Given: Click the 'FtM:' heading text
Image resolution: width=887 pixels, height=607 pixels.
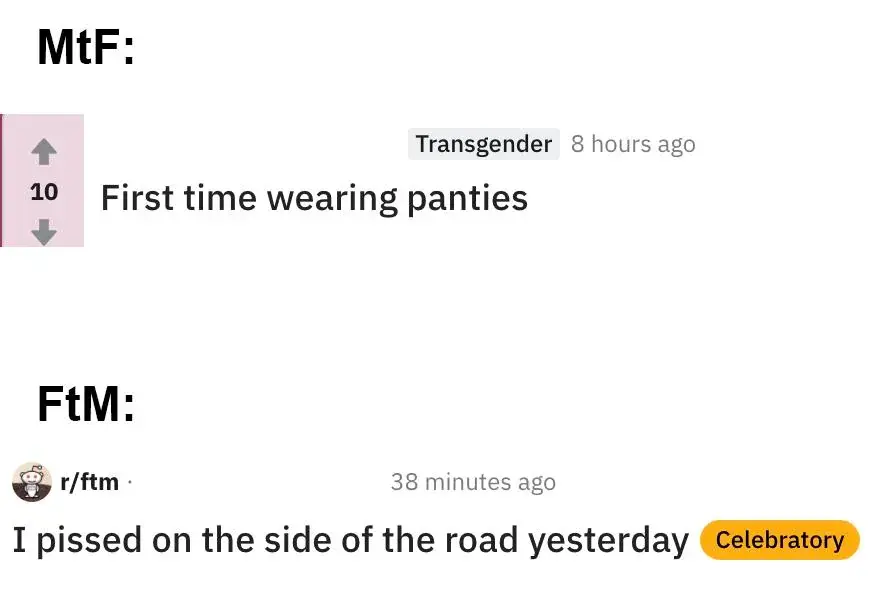Looking at the screenshot, I should (x=85, y=404).
